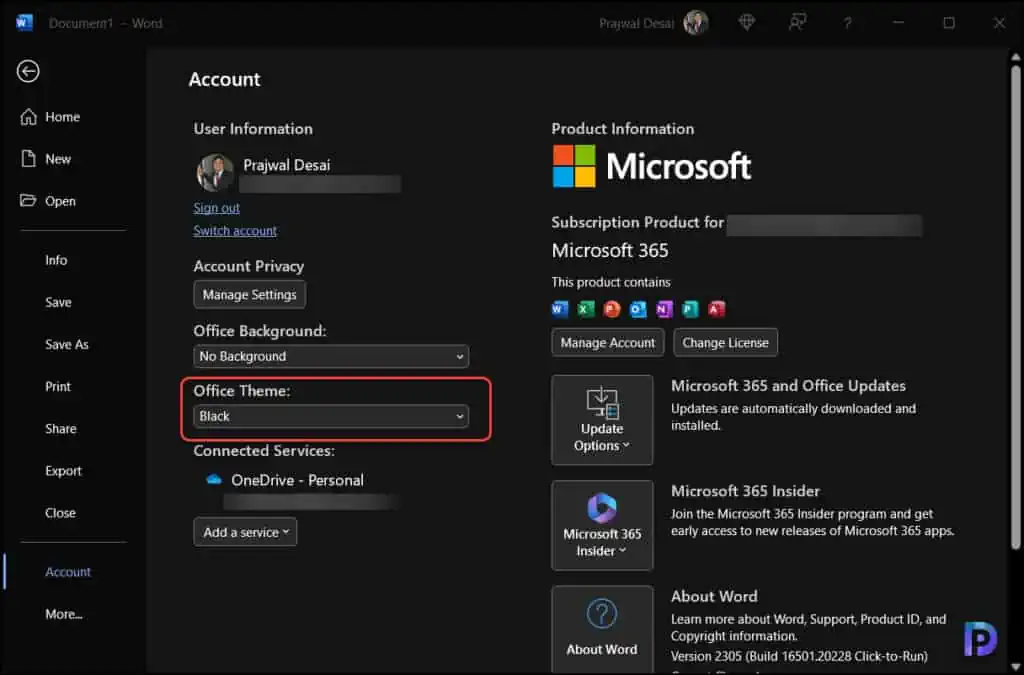Image resolution: width=1024 pixels, height=675 pixels.
Task: Choose Save As in the sidebar
Action: 67,345
